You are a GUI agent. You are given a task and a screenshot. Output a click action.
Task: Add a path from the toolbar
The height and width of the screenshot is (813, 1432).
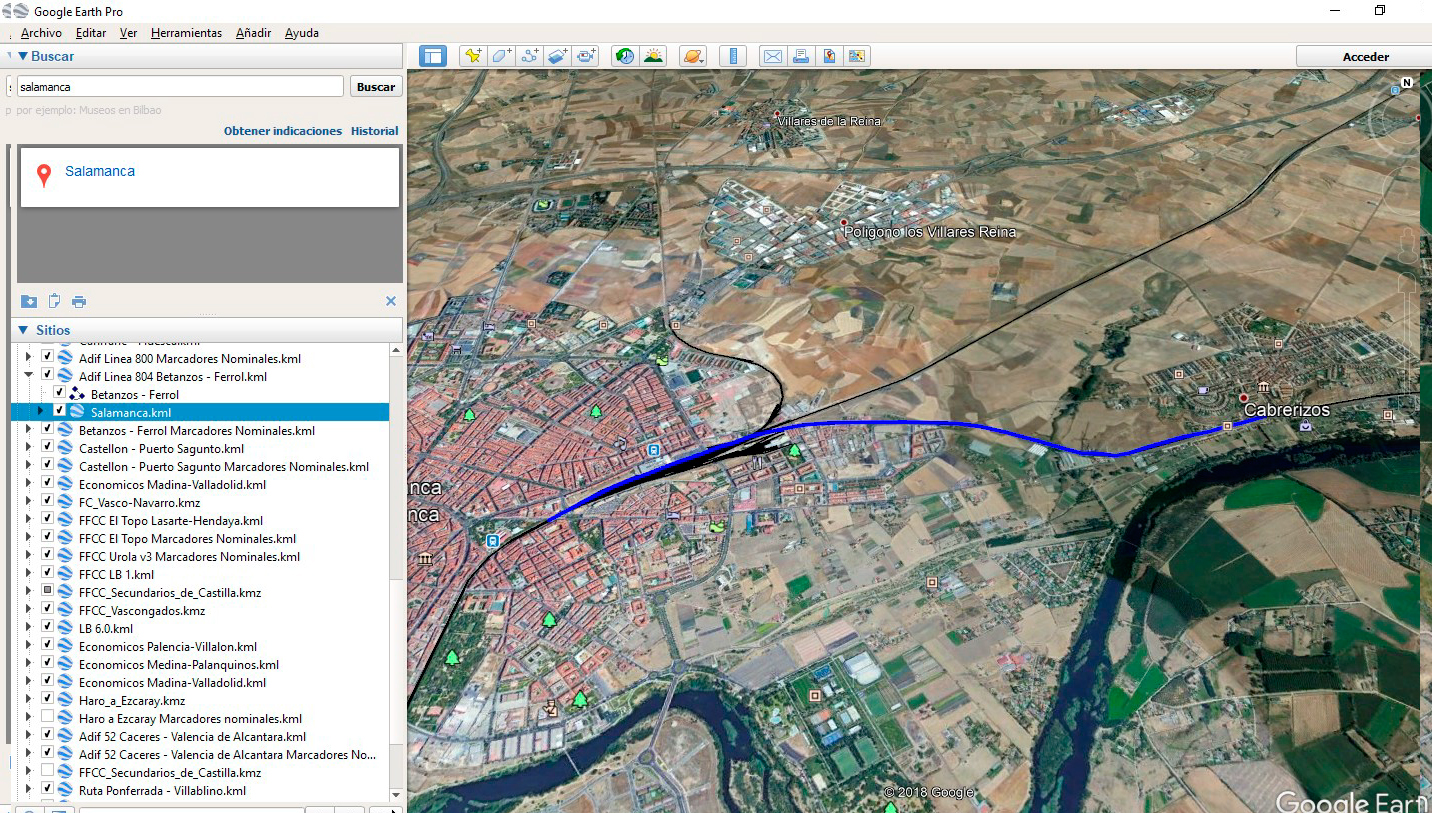tap(530, 56)
